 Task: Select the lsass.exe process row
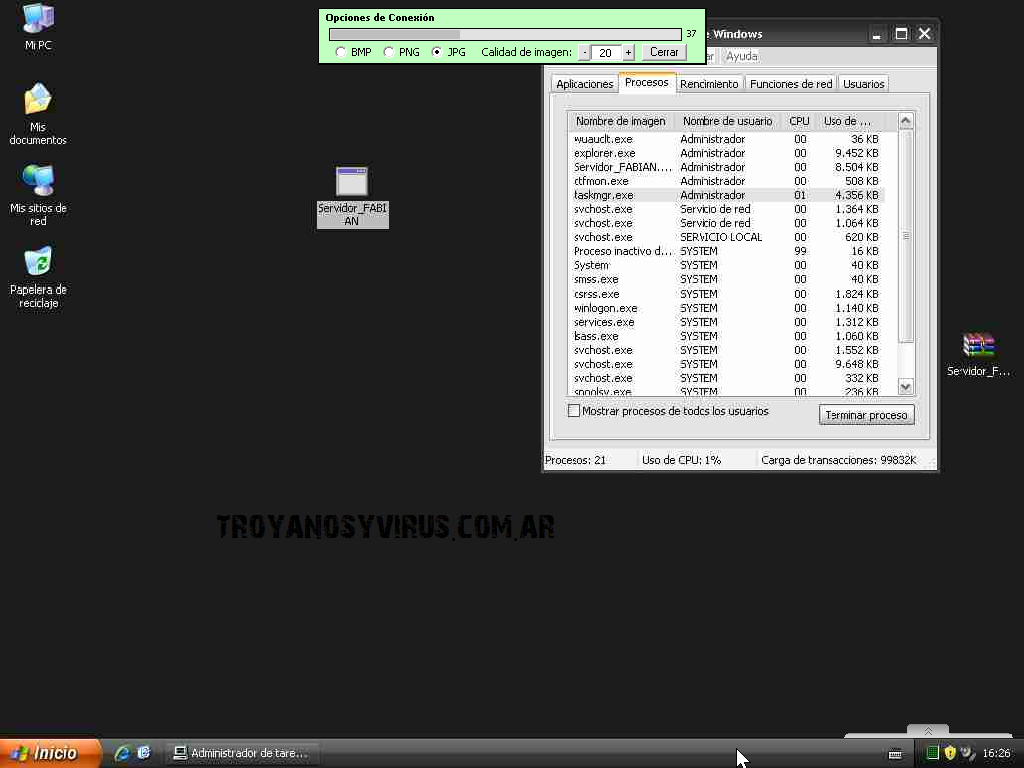pyautogui.click(x=726, y=336)
